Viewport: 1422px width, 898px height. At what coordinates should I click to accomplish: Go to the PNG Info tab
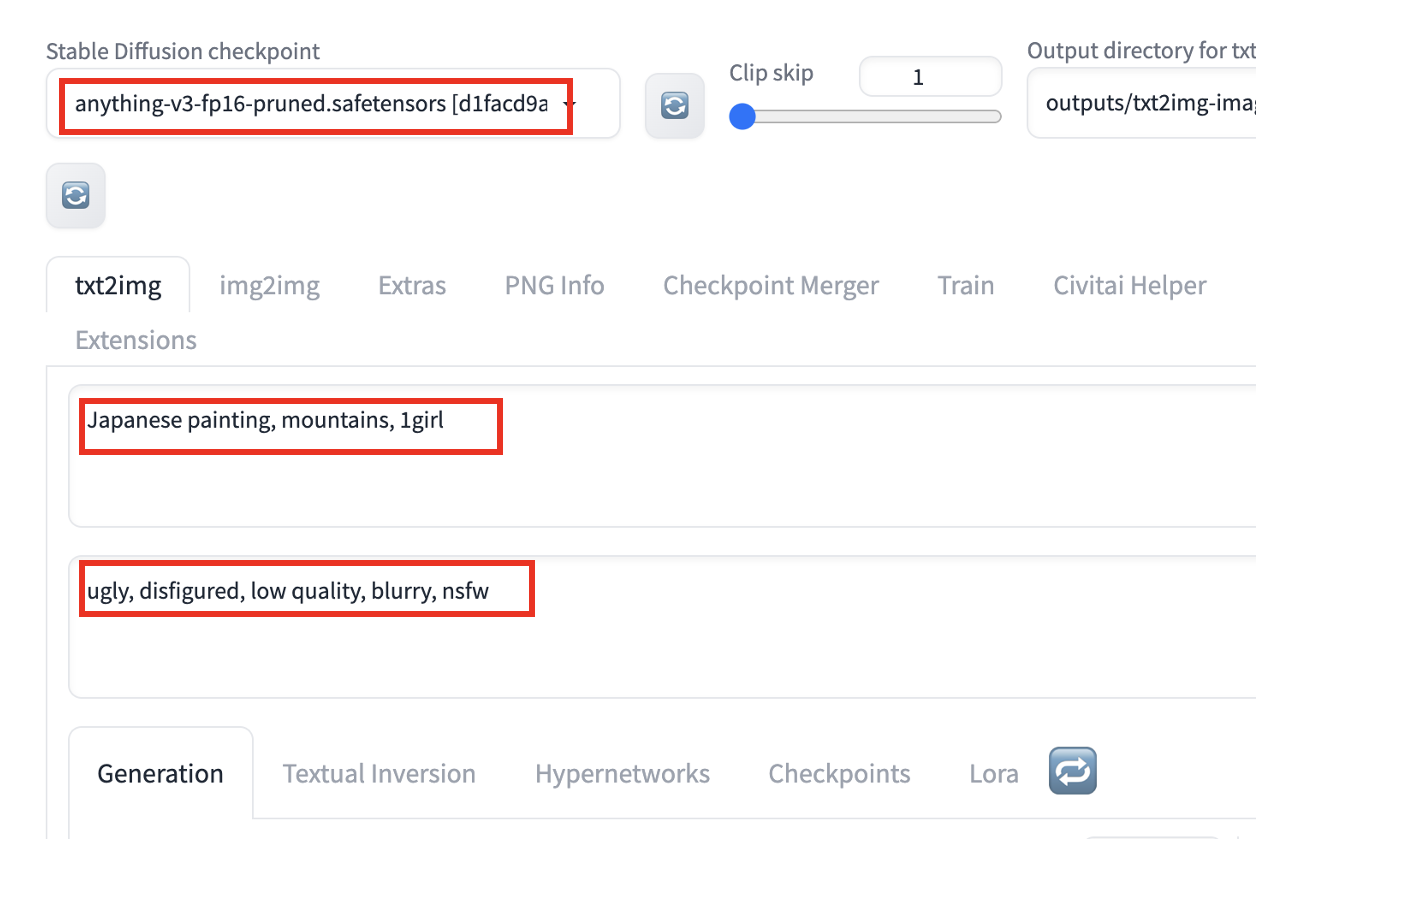click(x=554, y=286)
